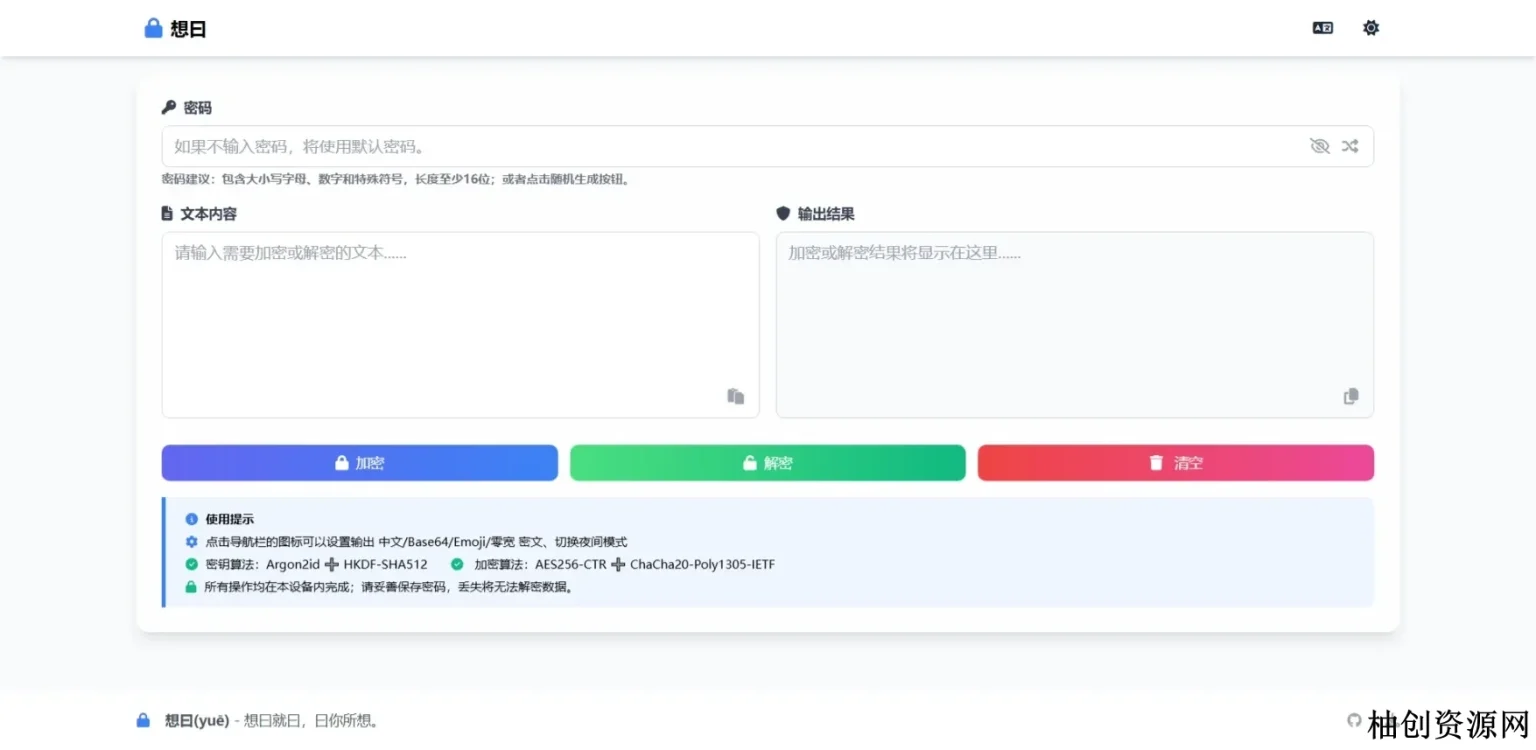The image size is (1536, 750).
Task: Click the paste icon in text content box
Action: pyautogui.click(x=735, y=396)
